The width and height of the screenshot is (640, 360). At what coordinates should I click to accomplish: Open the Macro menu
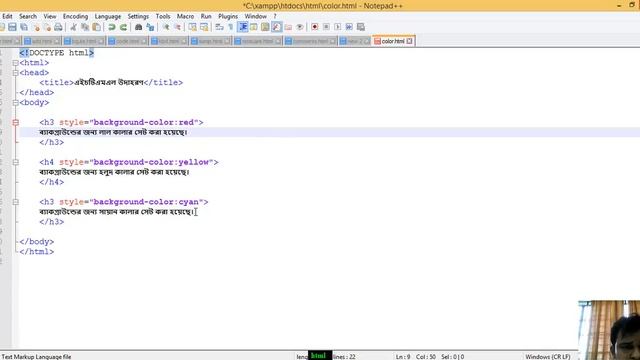coord(185,16)
